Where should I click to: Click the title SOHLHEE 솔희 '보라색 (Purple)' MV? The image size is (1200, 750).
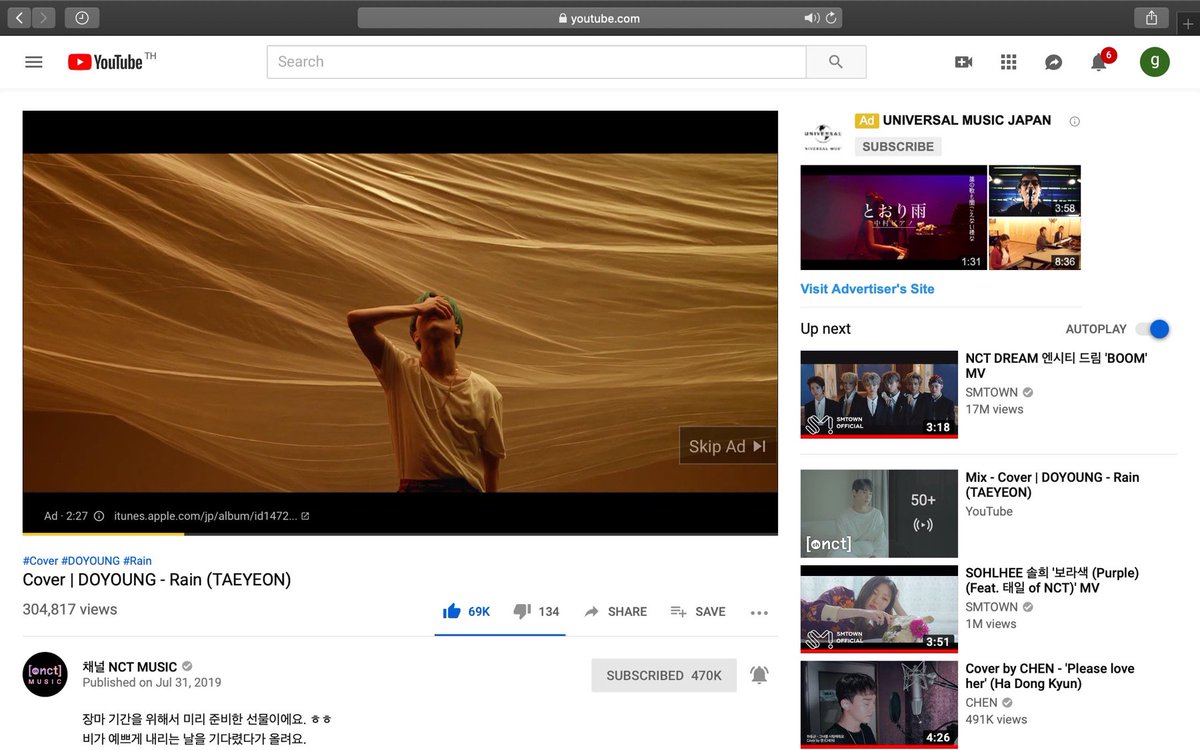coord(1052,580)
